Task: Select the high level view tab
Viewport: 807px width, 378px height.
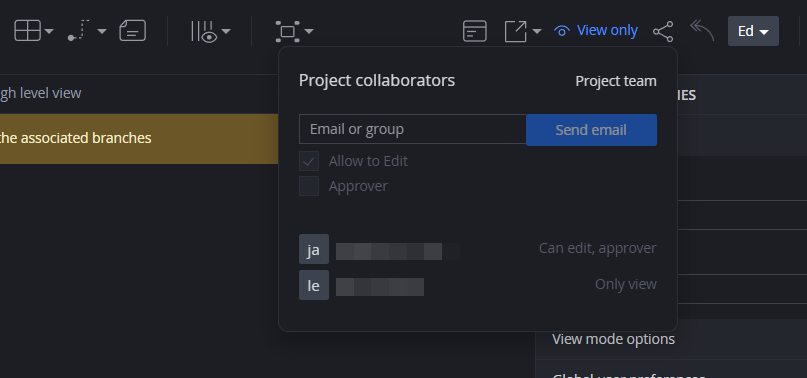Action: coord(41,93)
